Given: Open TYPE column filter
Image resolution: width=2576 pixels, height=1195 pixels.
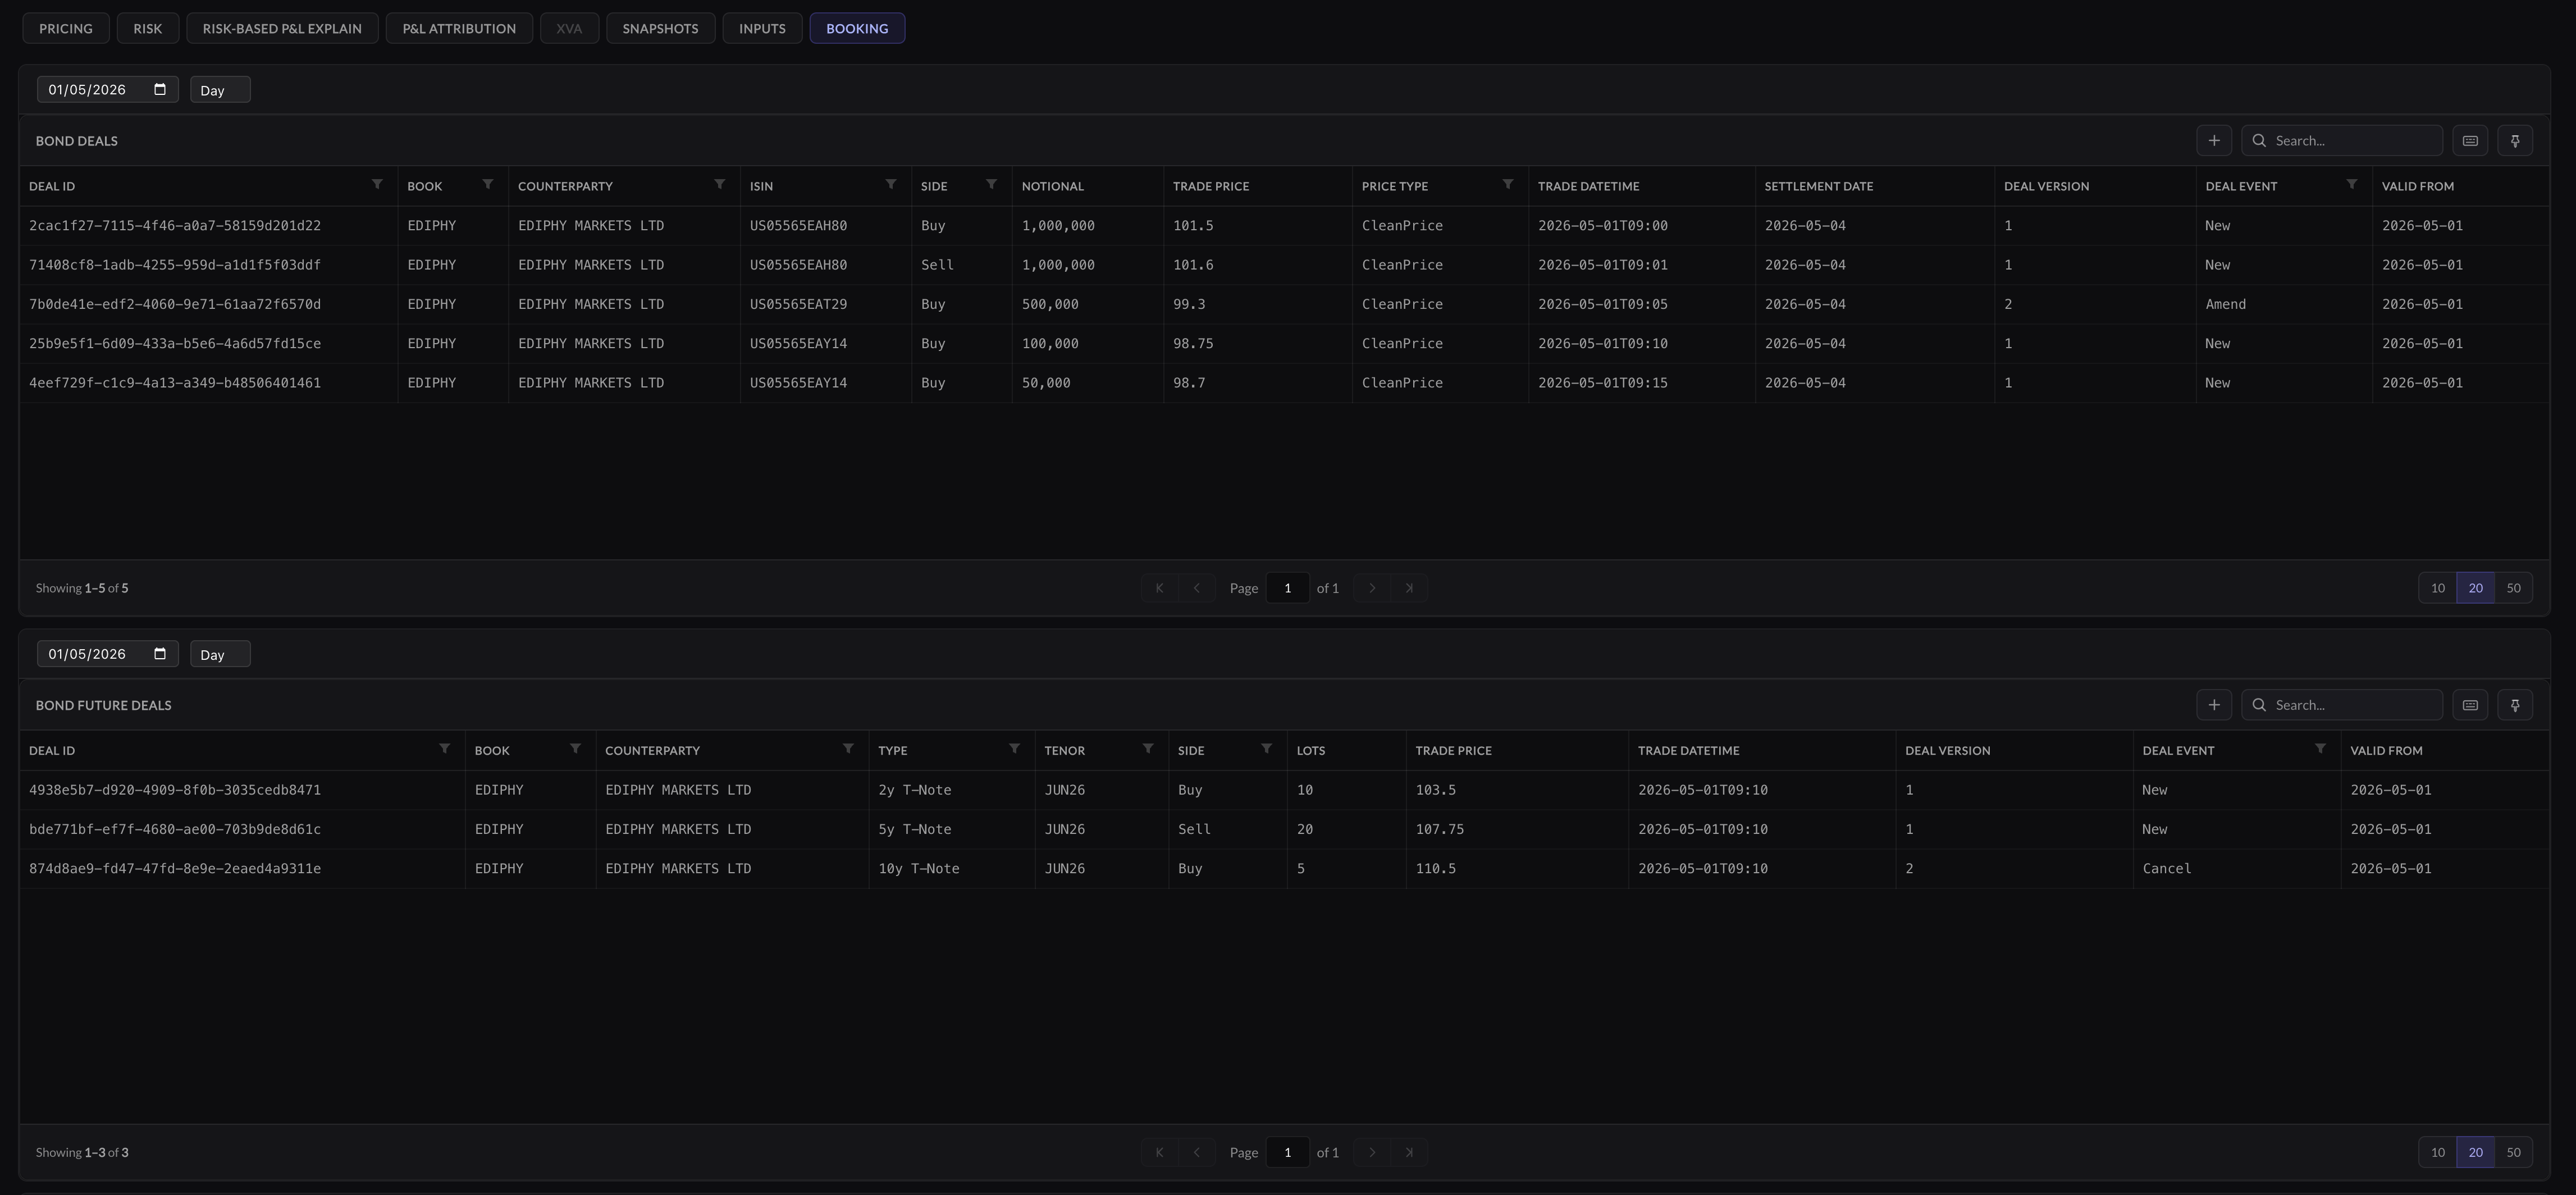Looking at the screenshot, I should click(1015, 749).
